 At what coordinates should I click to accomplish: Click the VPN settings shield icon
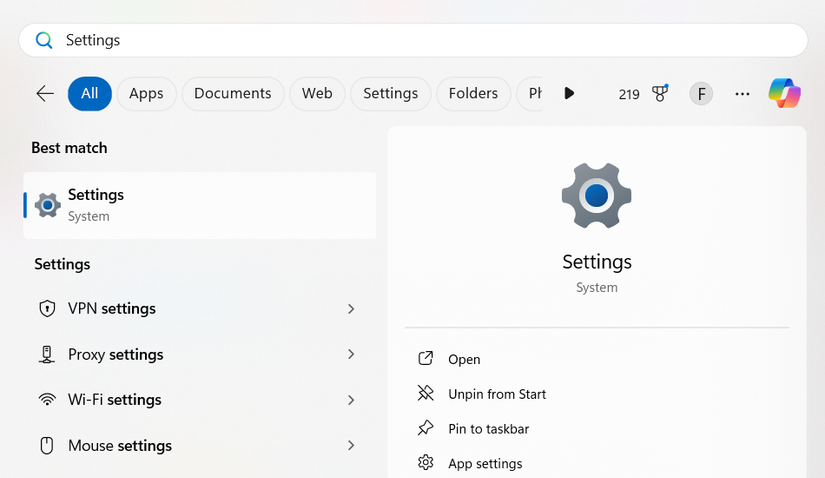47,309
